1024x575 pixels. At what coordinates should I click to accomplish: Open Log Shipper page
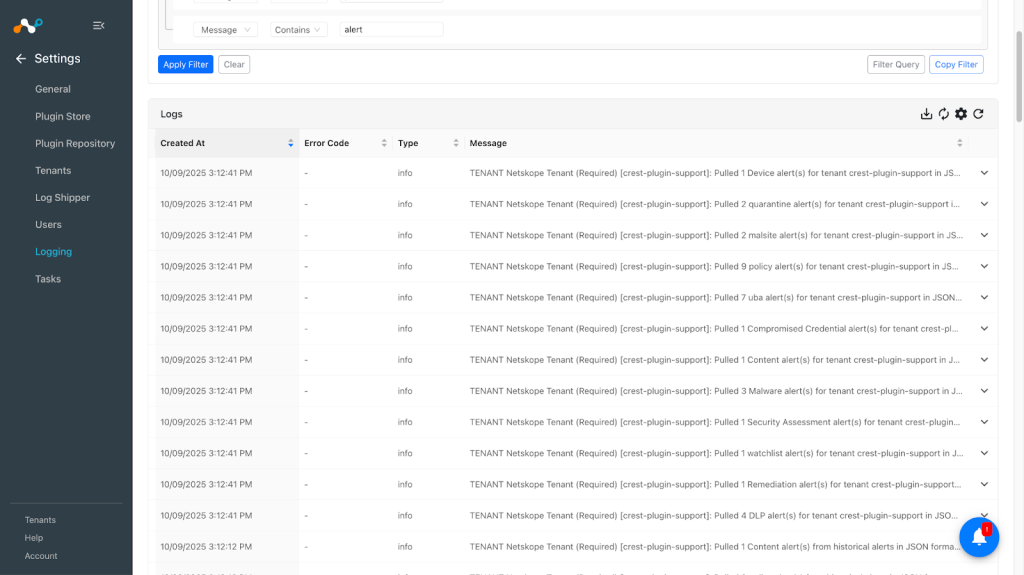63,197
